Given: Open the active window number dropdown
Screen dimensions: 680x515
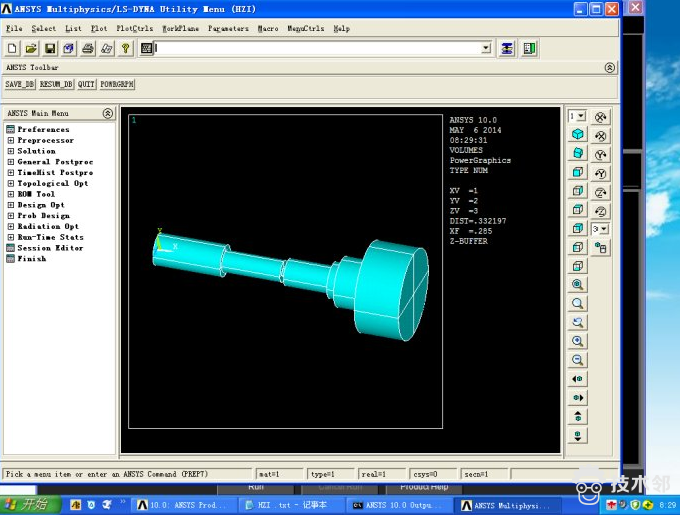Looking at the screenshot, I should pyautogui.click(x=577, y=116).
